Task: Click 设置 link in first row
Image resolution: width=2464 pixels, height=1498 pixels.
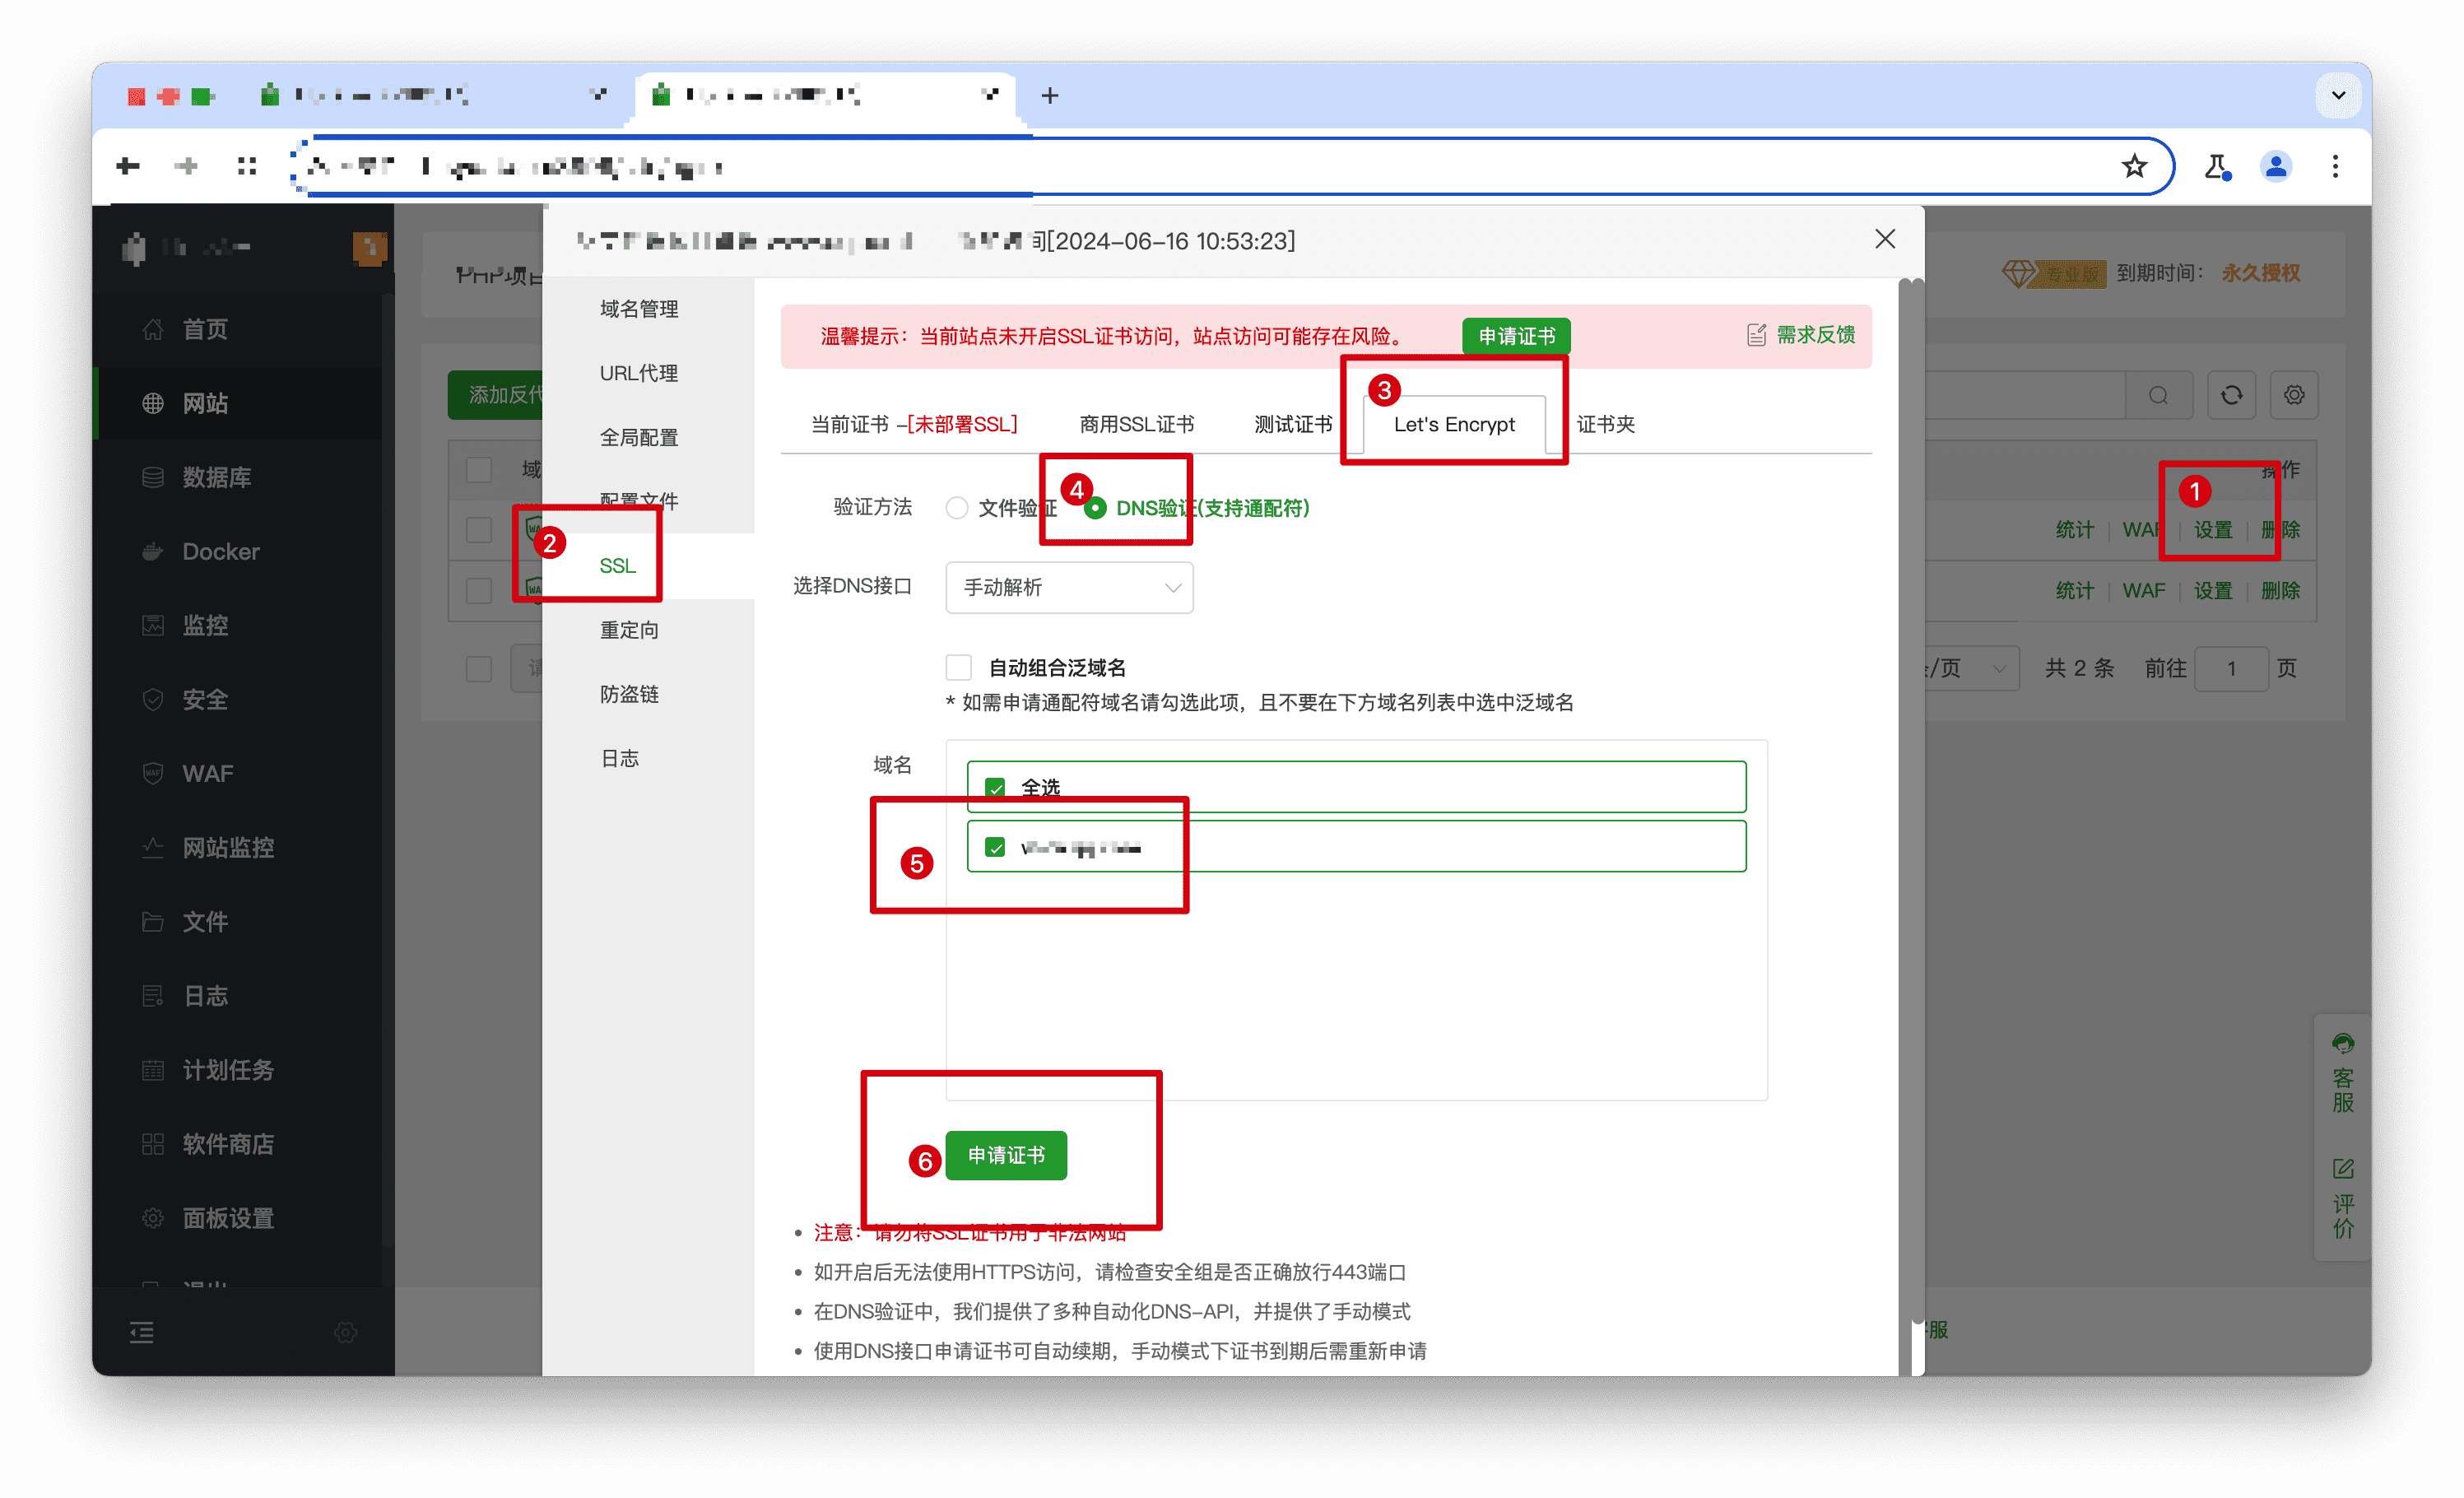Action: (x=2212, y=530)
